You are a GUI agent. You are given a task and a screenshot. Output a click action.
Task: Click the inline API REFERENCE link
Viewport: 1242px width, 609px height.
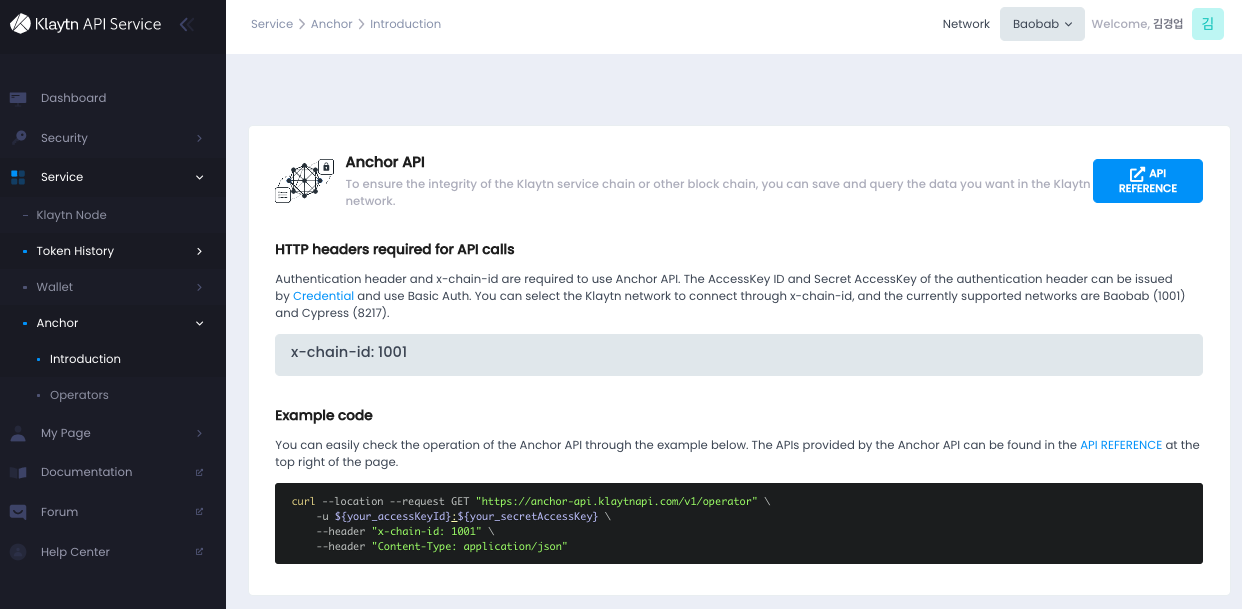[x=1120, y=445]
